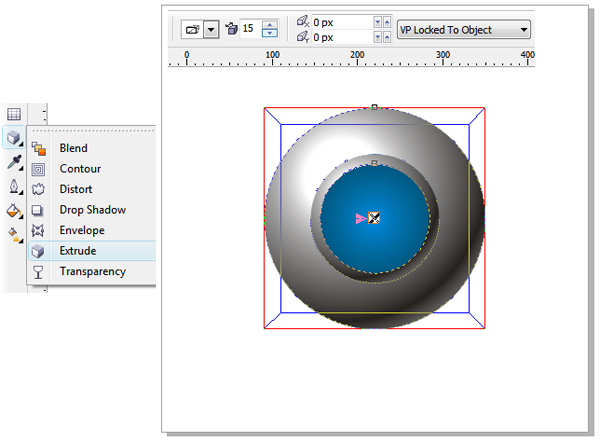The image size is (600, 442).
Task: Choose Blend from the effects menu
Action: point(73,148)
